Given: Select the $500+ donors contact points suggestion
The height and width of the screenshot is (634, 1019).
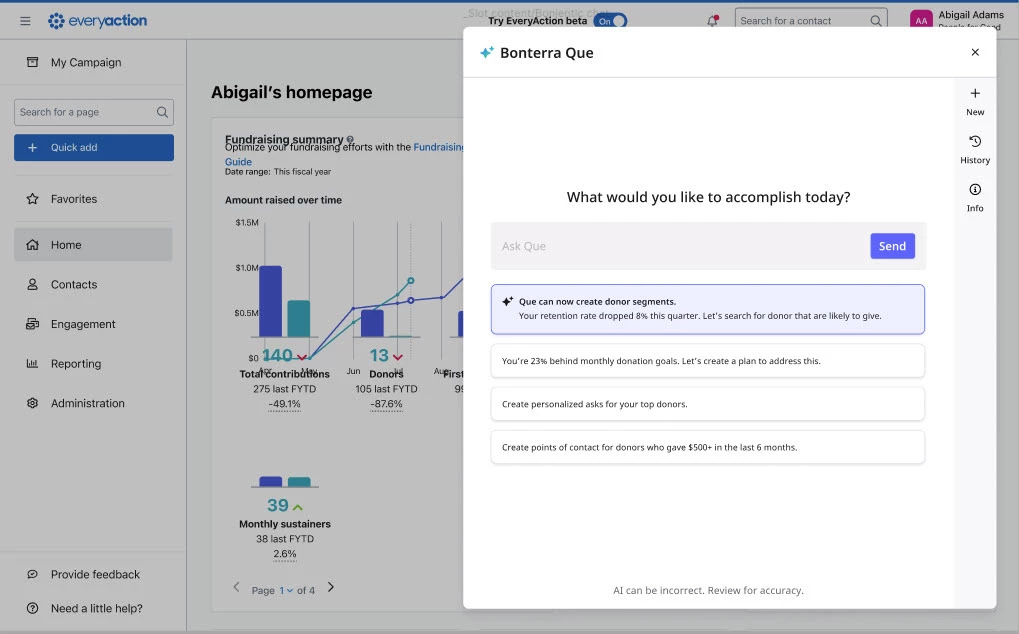Looking at the screenshot, I should point(708,447).
